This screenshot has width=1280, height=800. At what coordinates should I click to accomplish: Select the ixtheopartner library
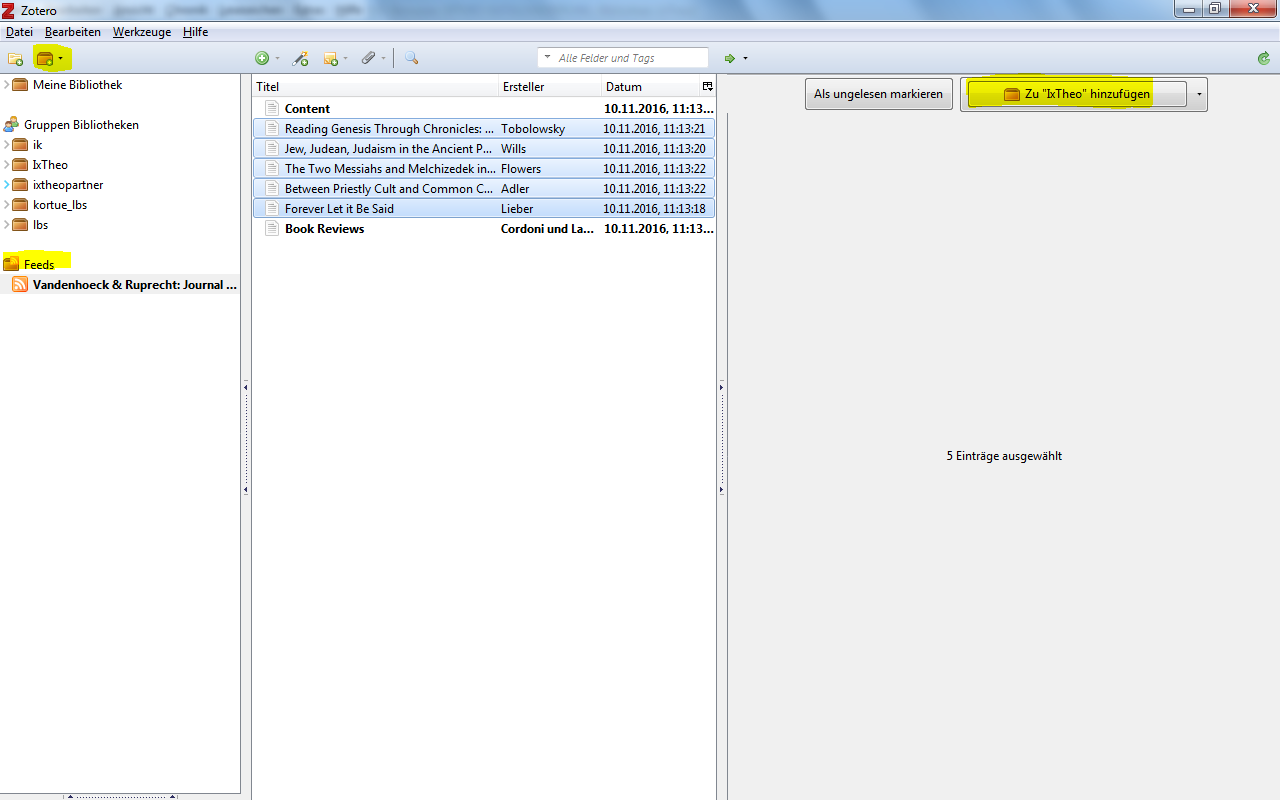point(68,185)
